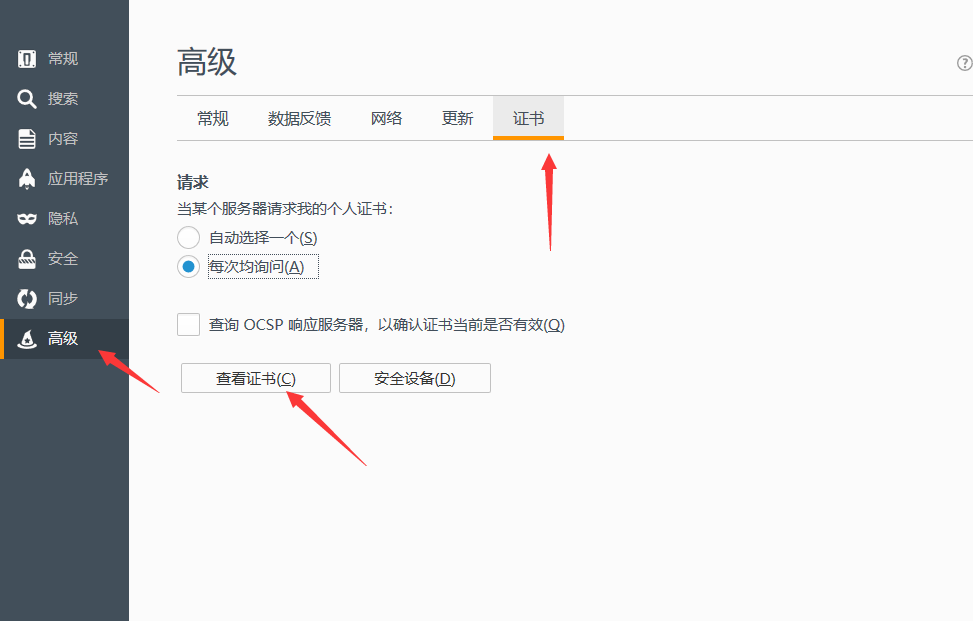Select 每次均询问(A) radio button
This screenshot has height=621, width=973.
189,267
